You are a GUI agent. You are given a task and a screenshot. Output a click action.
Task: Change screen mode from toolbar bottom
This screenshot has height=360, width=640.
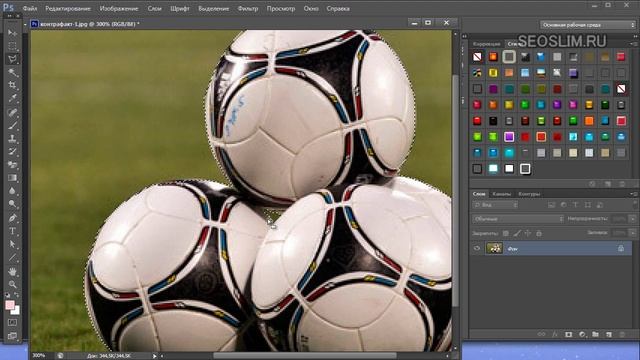(x=12, y=336)
